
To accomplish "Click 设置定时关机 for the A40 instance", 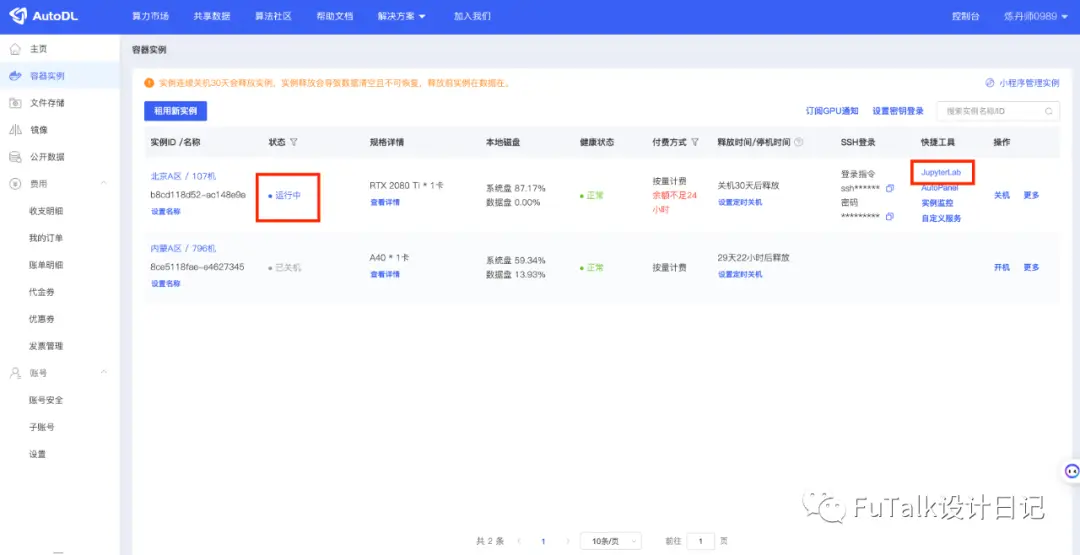I will point(740,274).
